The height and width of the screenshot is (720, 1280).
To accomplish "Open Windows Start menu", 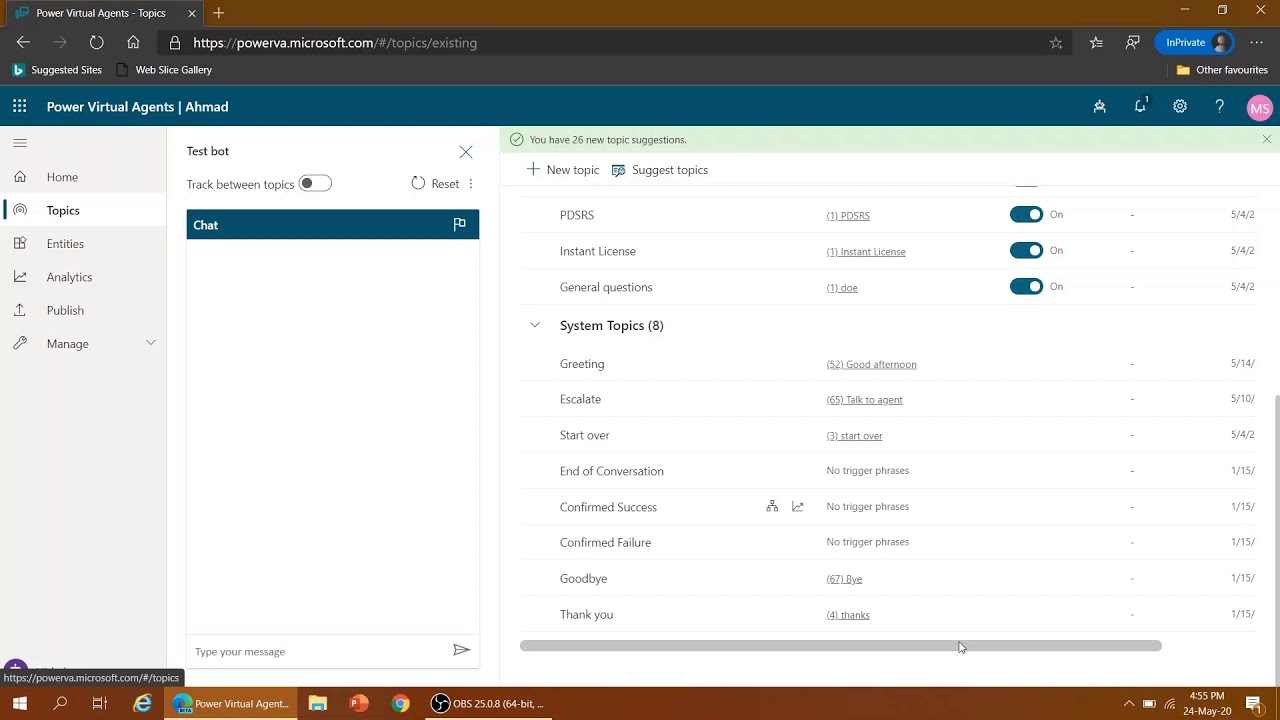I will coord(20,704).
